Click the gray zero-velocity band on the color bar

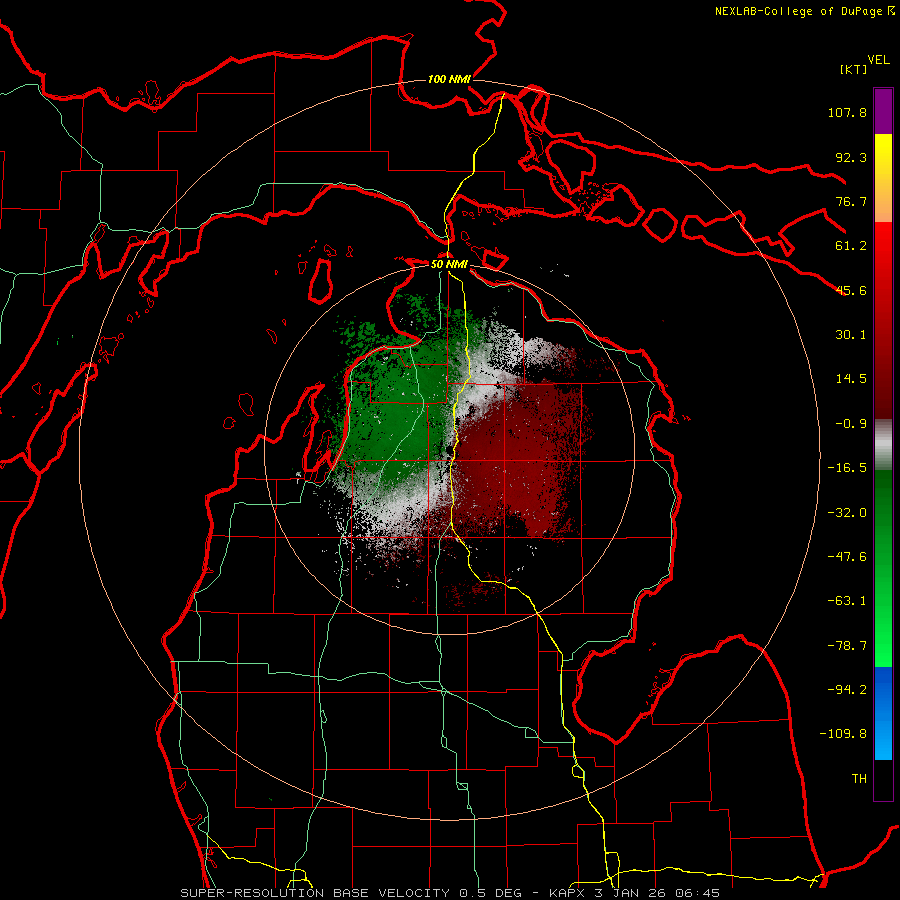(883, 445)
